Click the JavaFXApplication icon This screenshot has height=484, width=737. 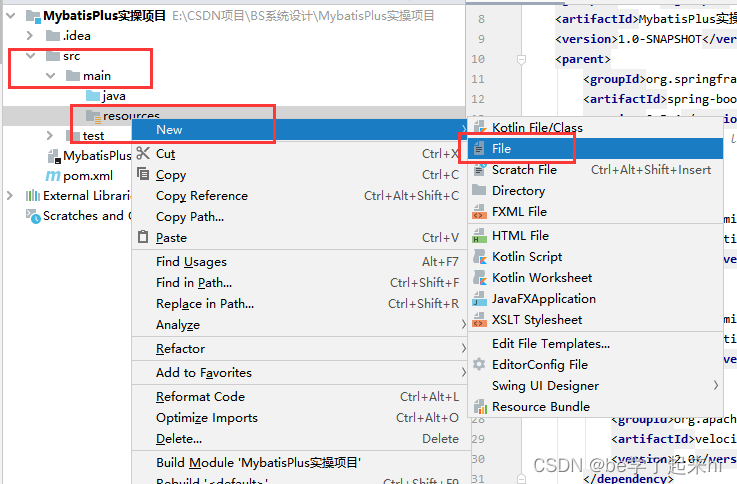pyautogui.click(x=479, y=299)
